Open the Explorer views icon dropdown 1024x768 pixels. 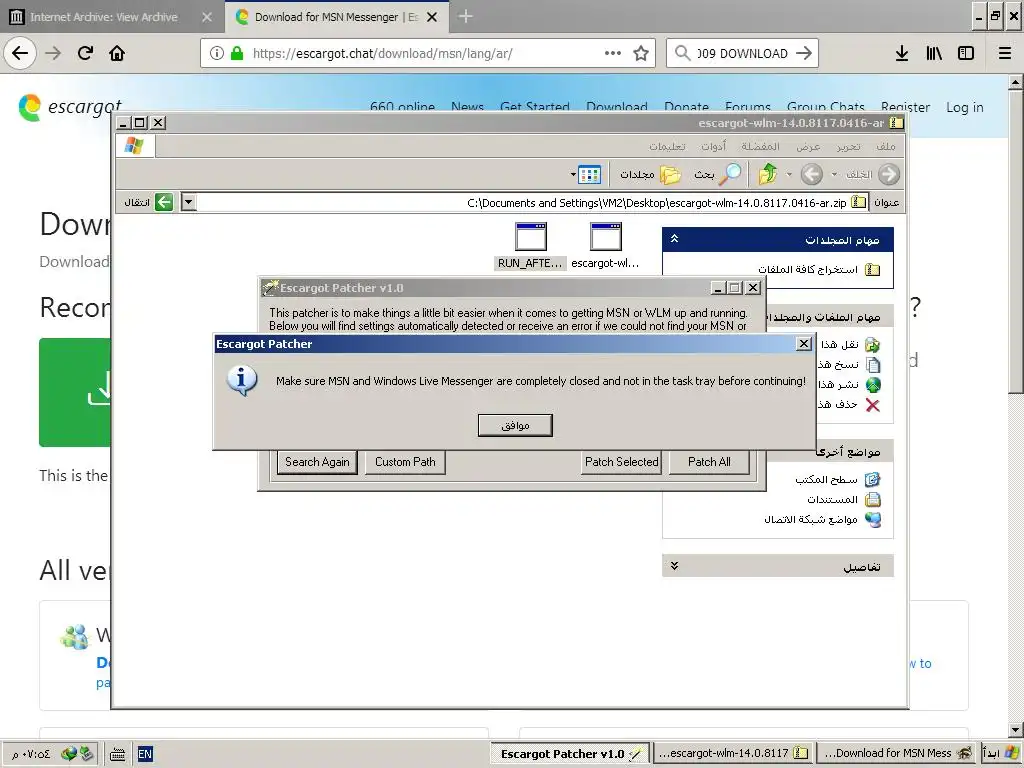pos(586,174)
